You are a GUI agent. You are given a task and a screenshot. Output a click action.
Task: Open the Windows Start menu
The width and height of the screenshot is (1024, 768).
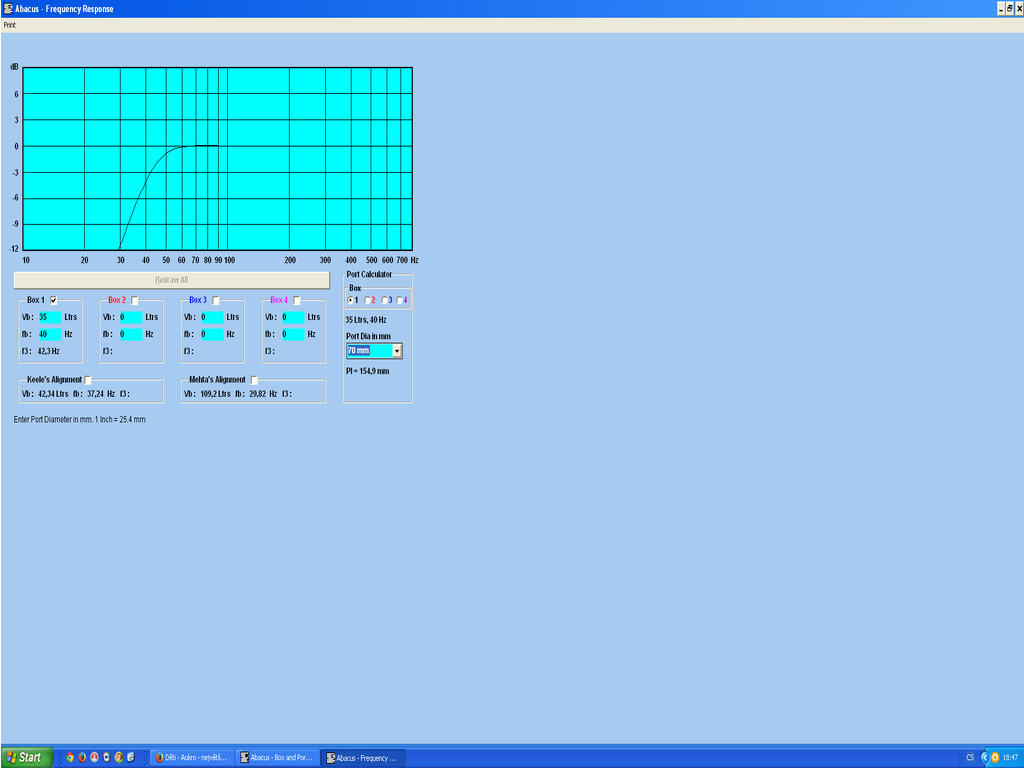[x=27, y=758]
